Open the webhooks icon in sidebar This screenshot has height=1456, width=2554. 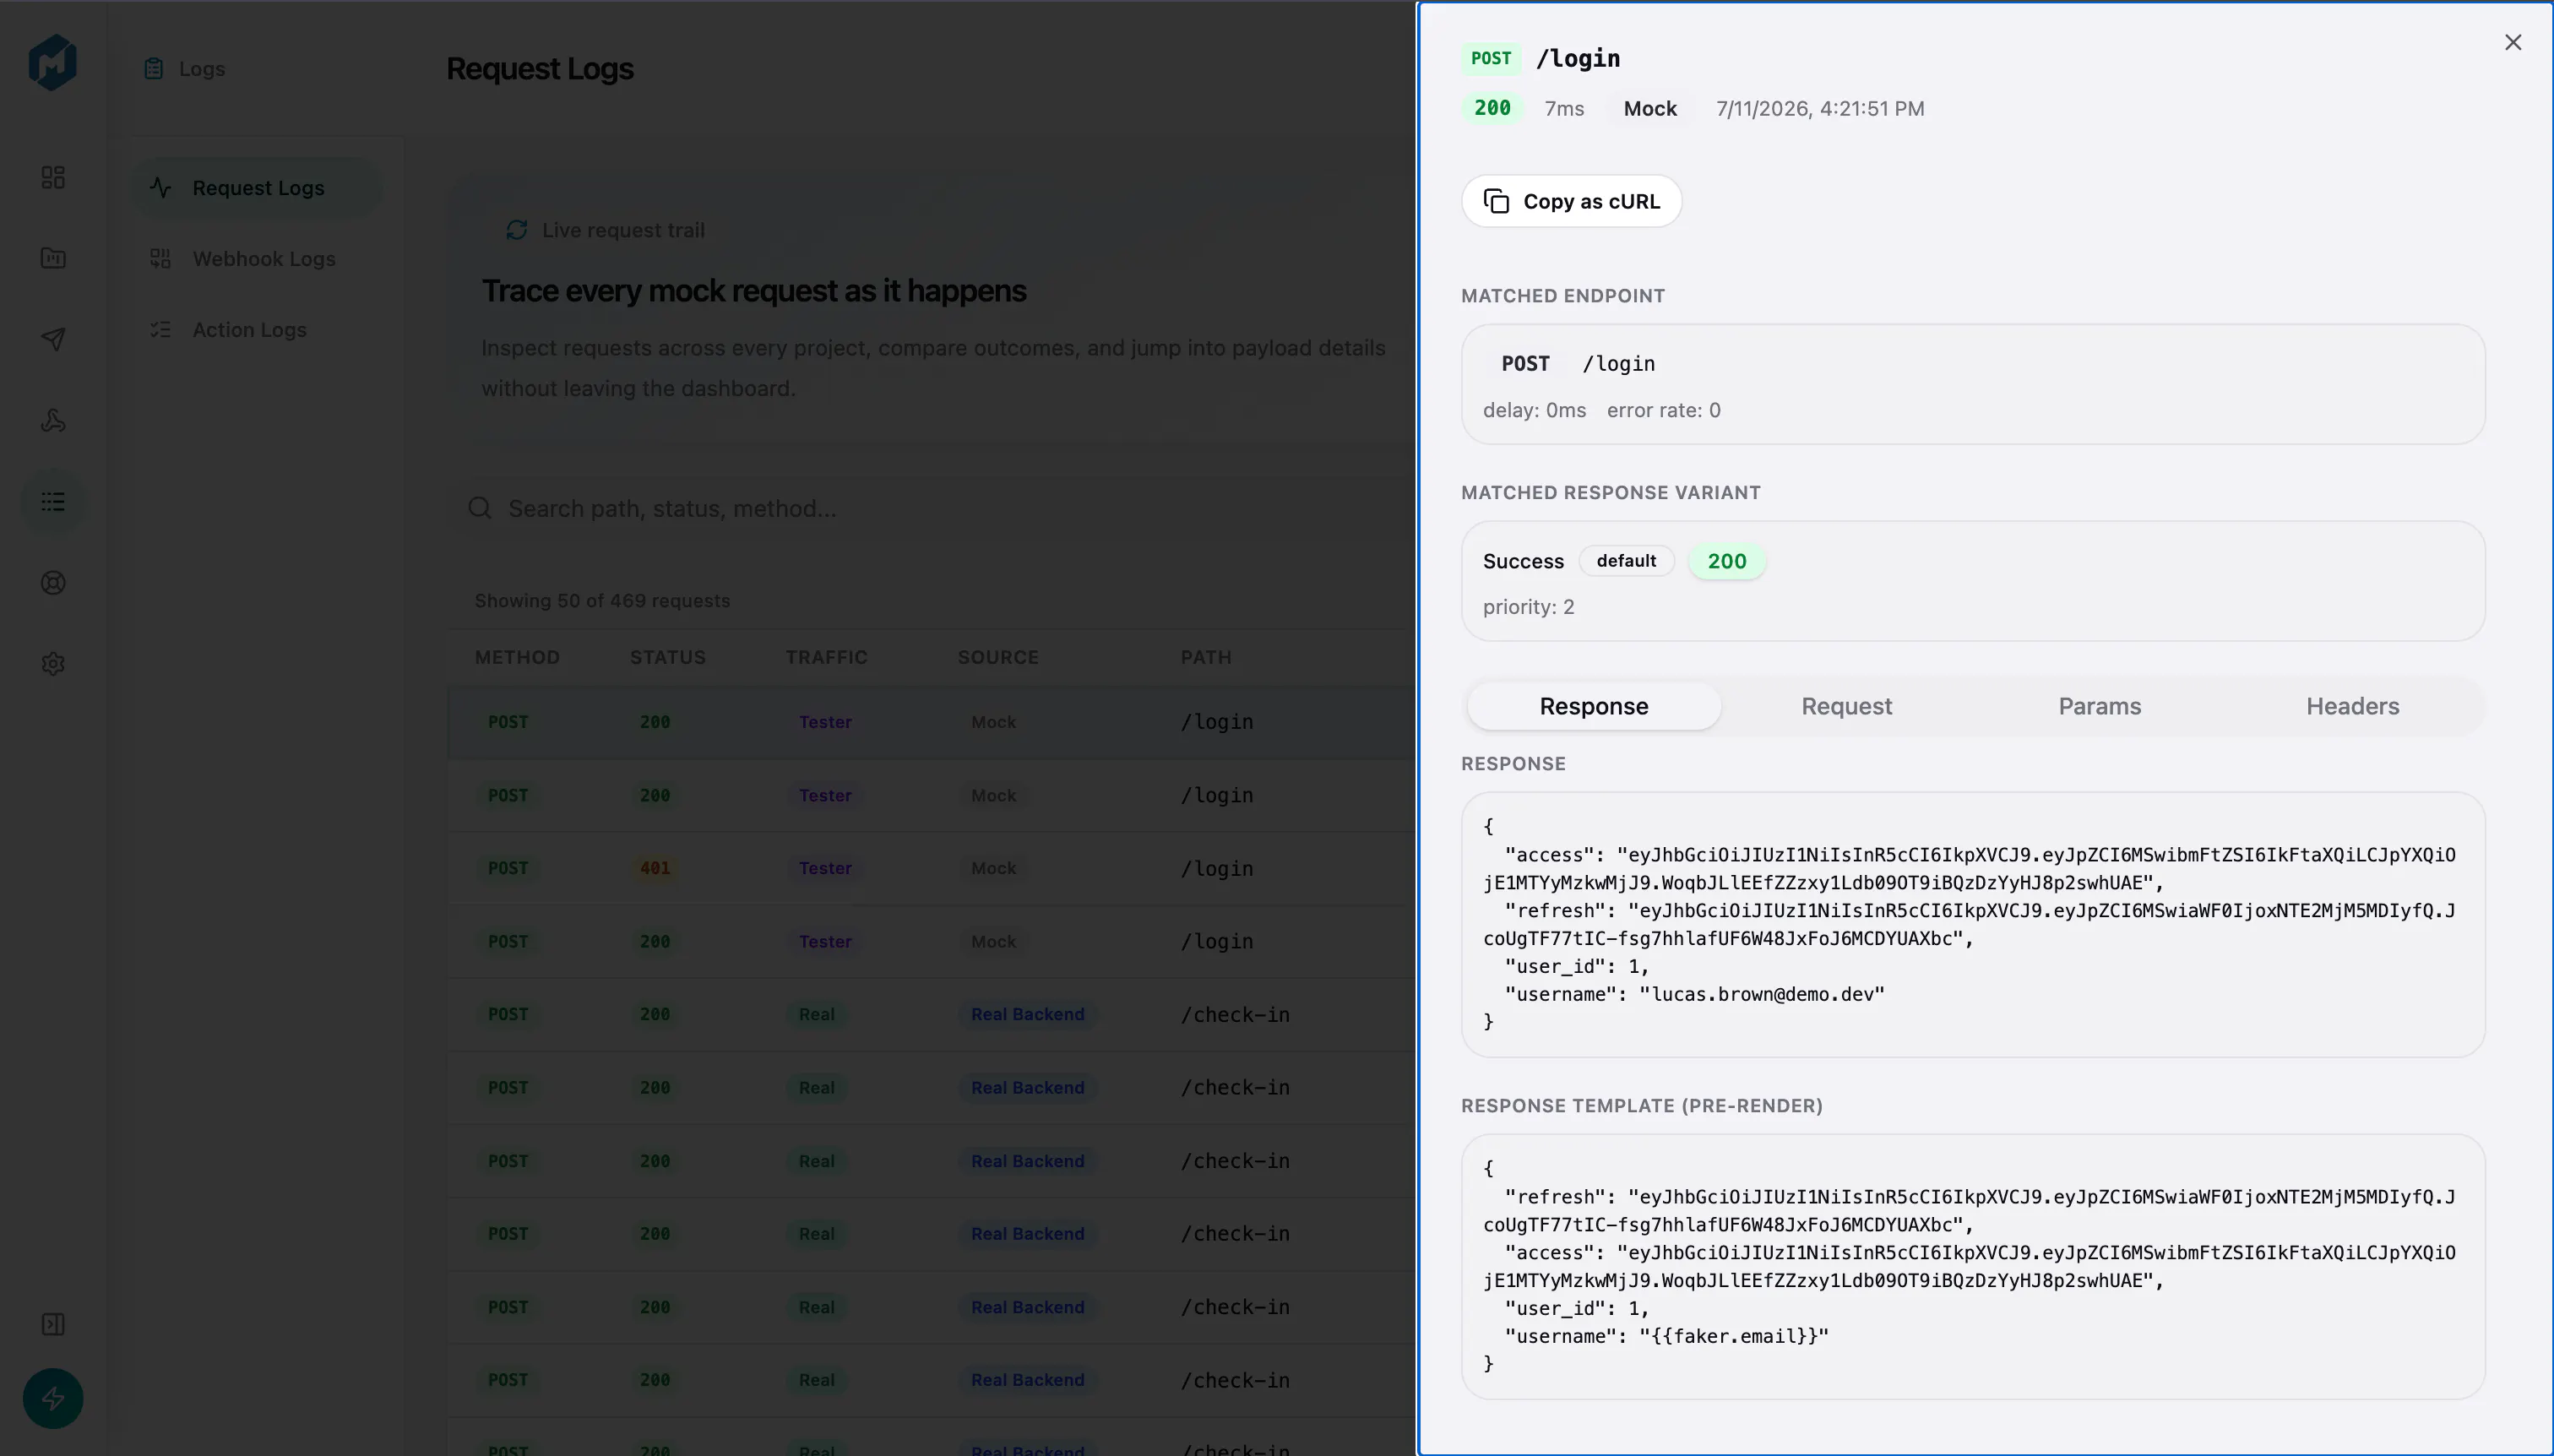[53, 420]
